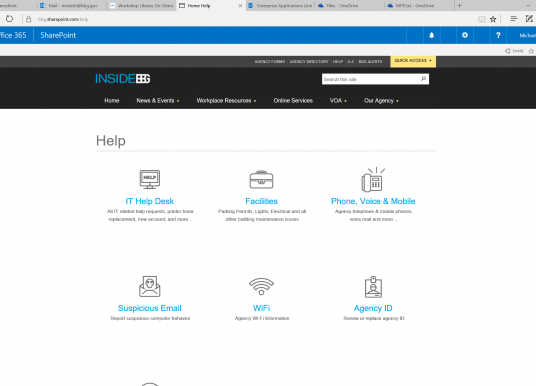This screenshot has height=386, width=536.
Task: Open the browser web note icon
Action: click(529, 19)
